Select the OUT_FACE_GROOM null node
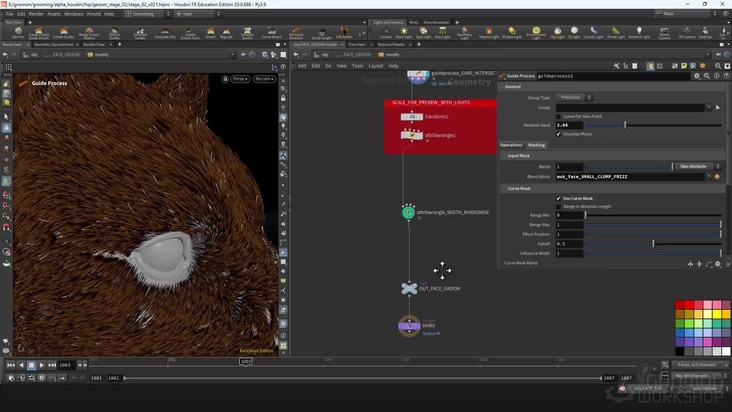 tap(408, 288)
